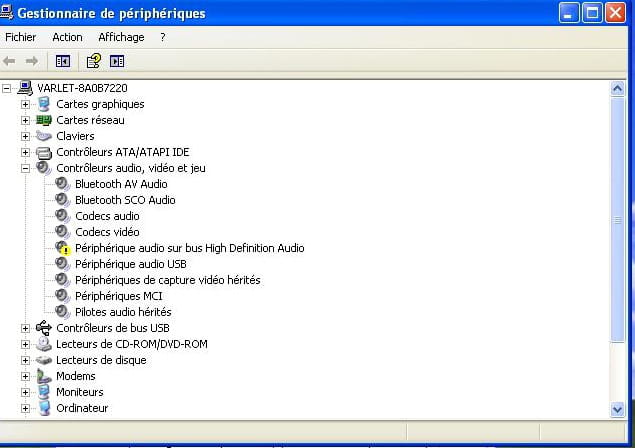The width and height of the screenshot is (635, 448).
Task: Expand the Lecteurs de disque node
Action: tap(25, 360)
